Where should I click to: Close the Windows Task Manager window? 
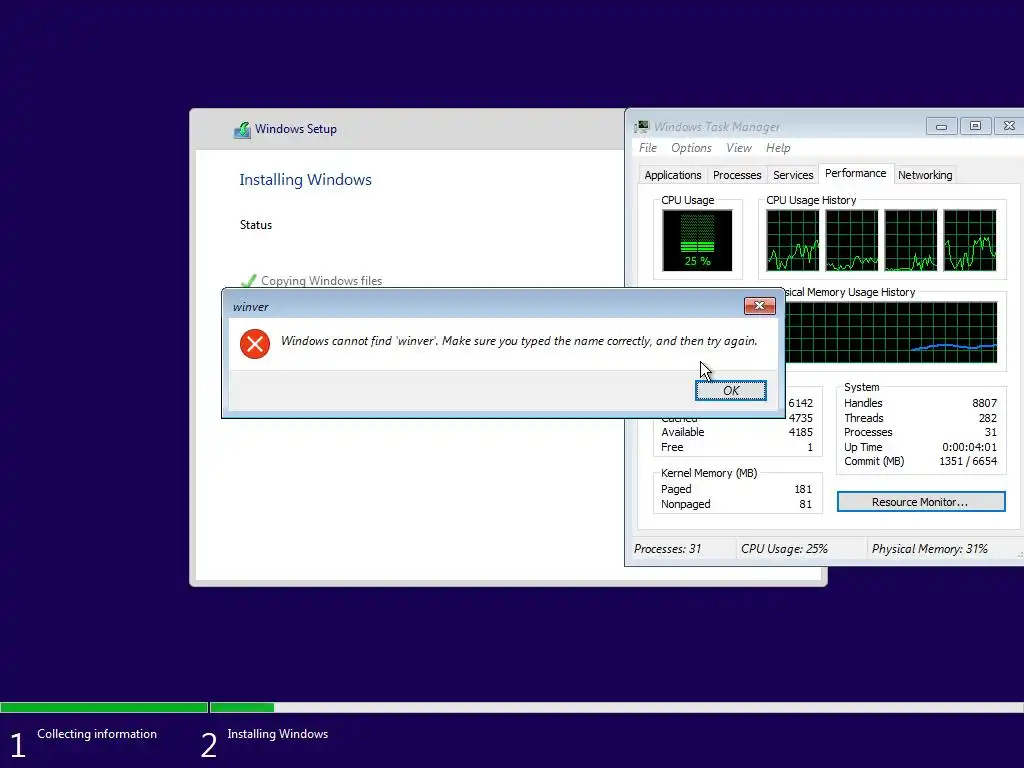[x=1008, y=126]
